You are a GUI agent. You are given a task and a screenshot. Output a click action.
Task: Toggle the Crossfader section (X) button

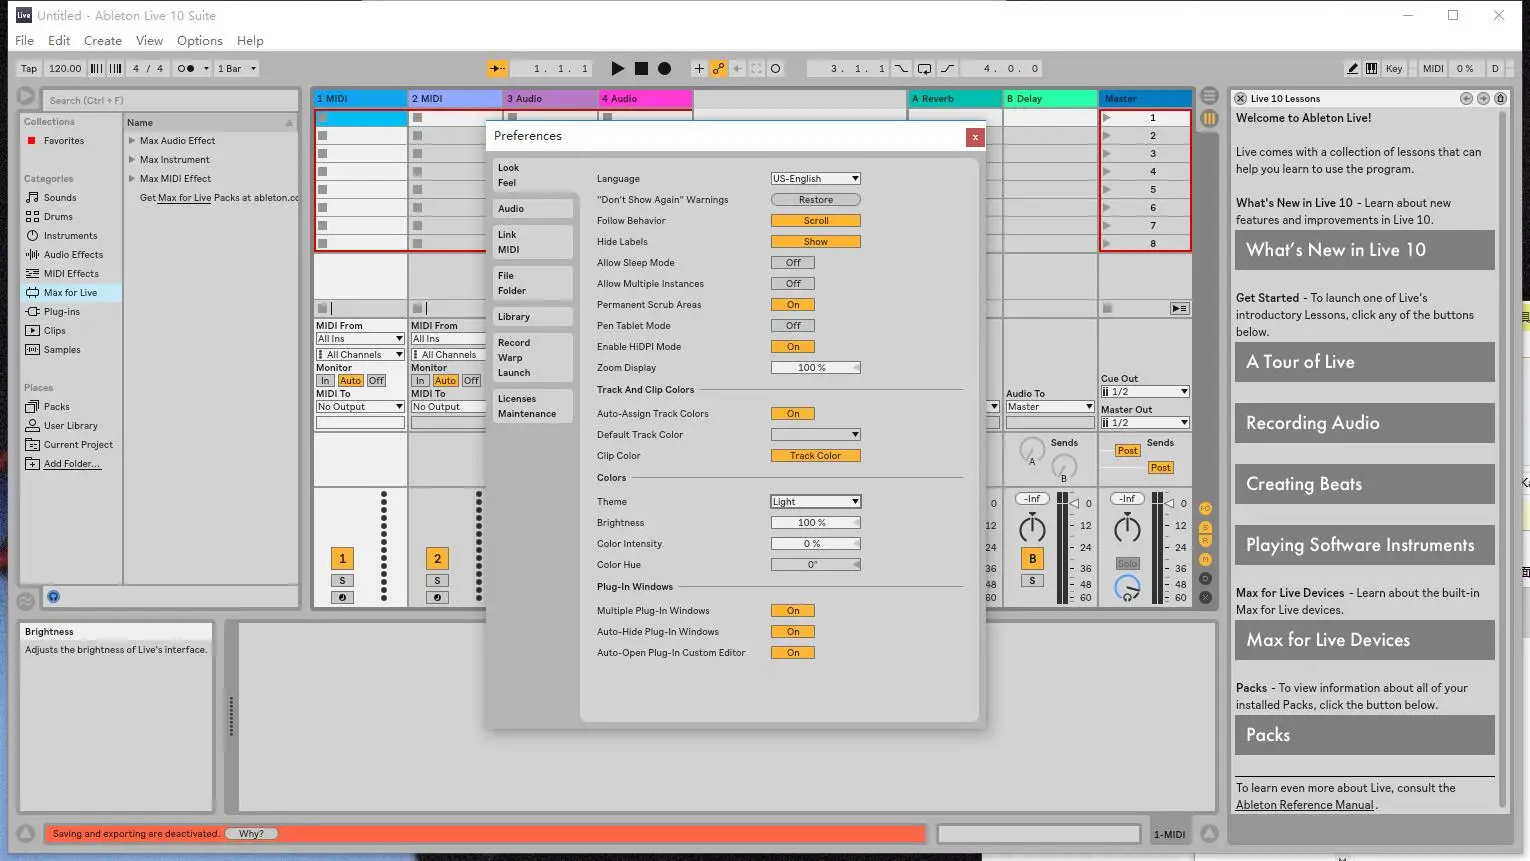tap(1205, 597)
